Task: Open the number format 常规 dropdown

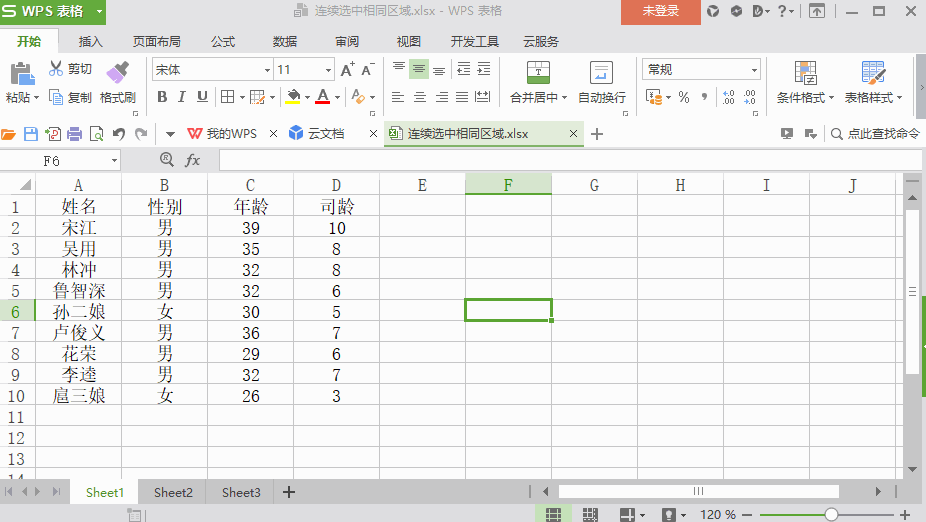Action: tap(754, 70)
